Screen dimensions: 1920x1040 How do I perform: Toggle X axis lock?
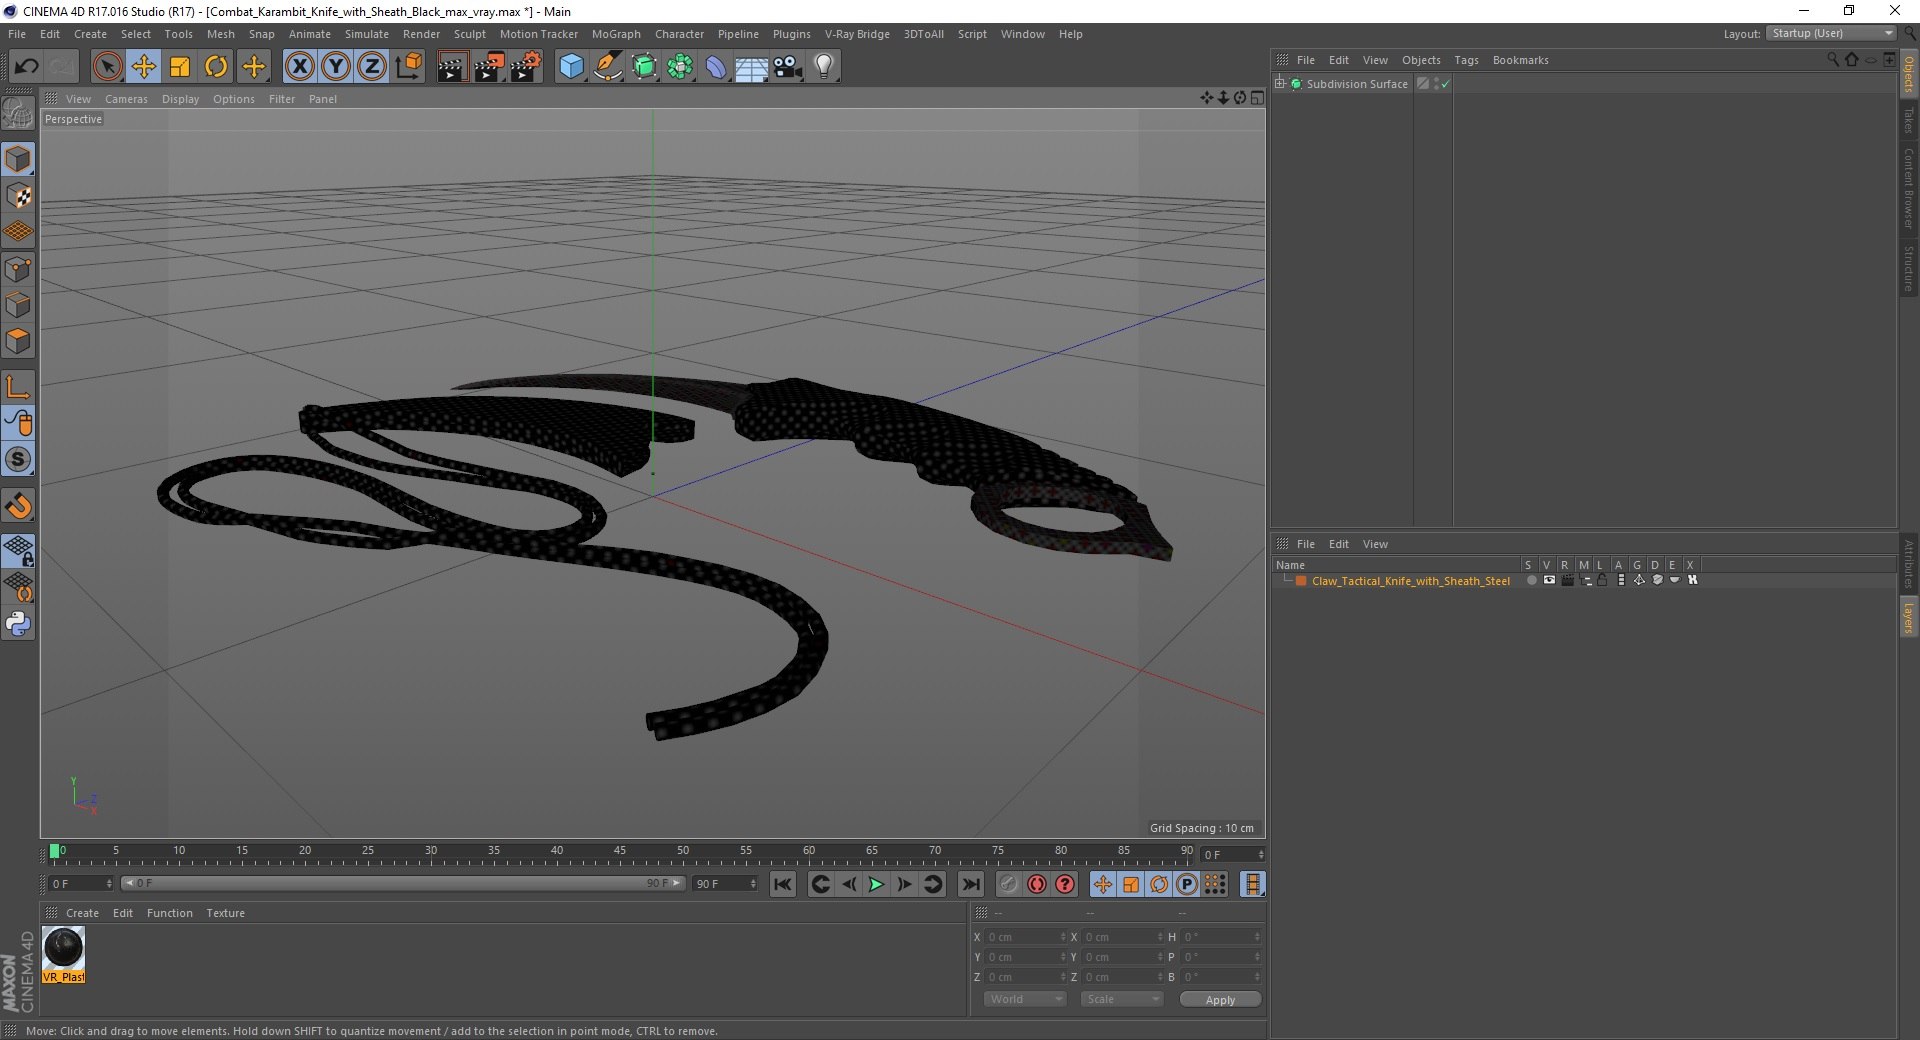coord(299,67)
